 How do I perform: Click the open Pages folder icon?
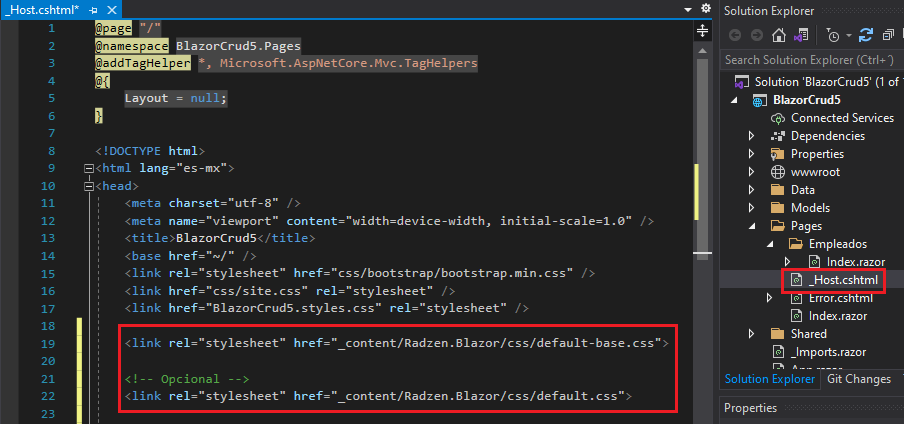point(778,226)
